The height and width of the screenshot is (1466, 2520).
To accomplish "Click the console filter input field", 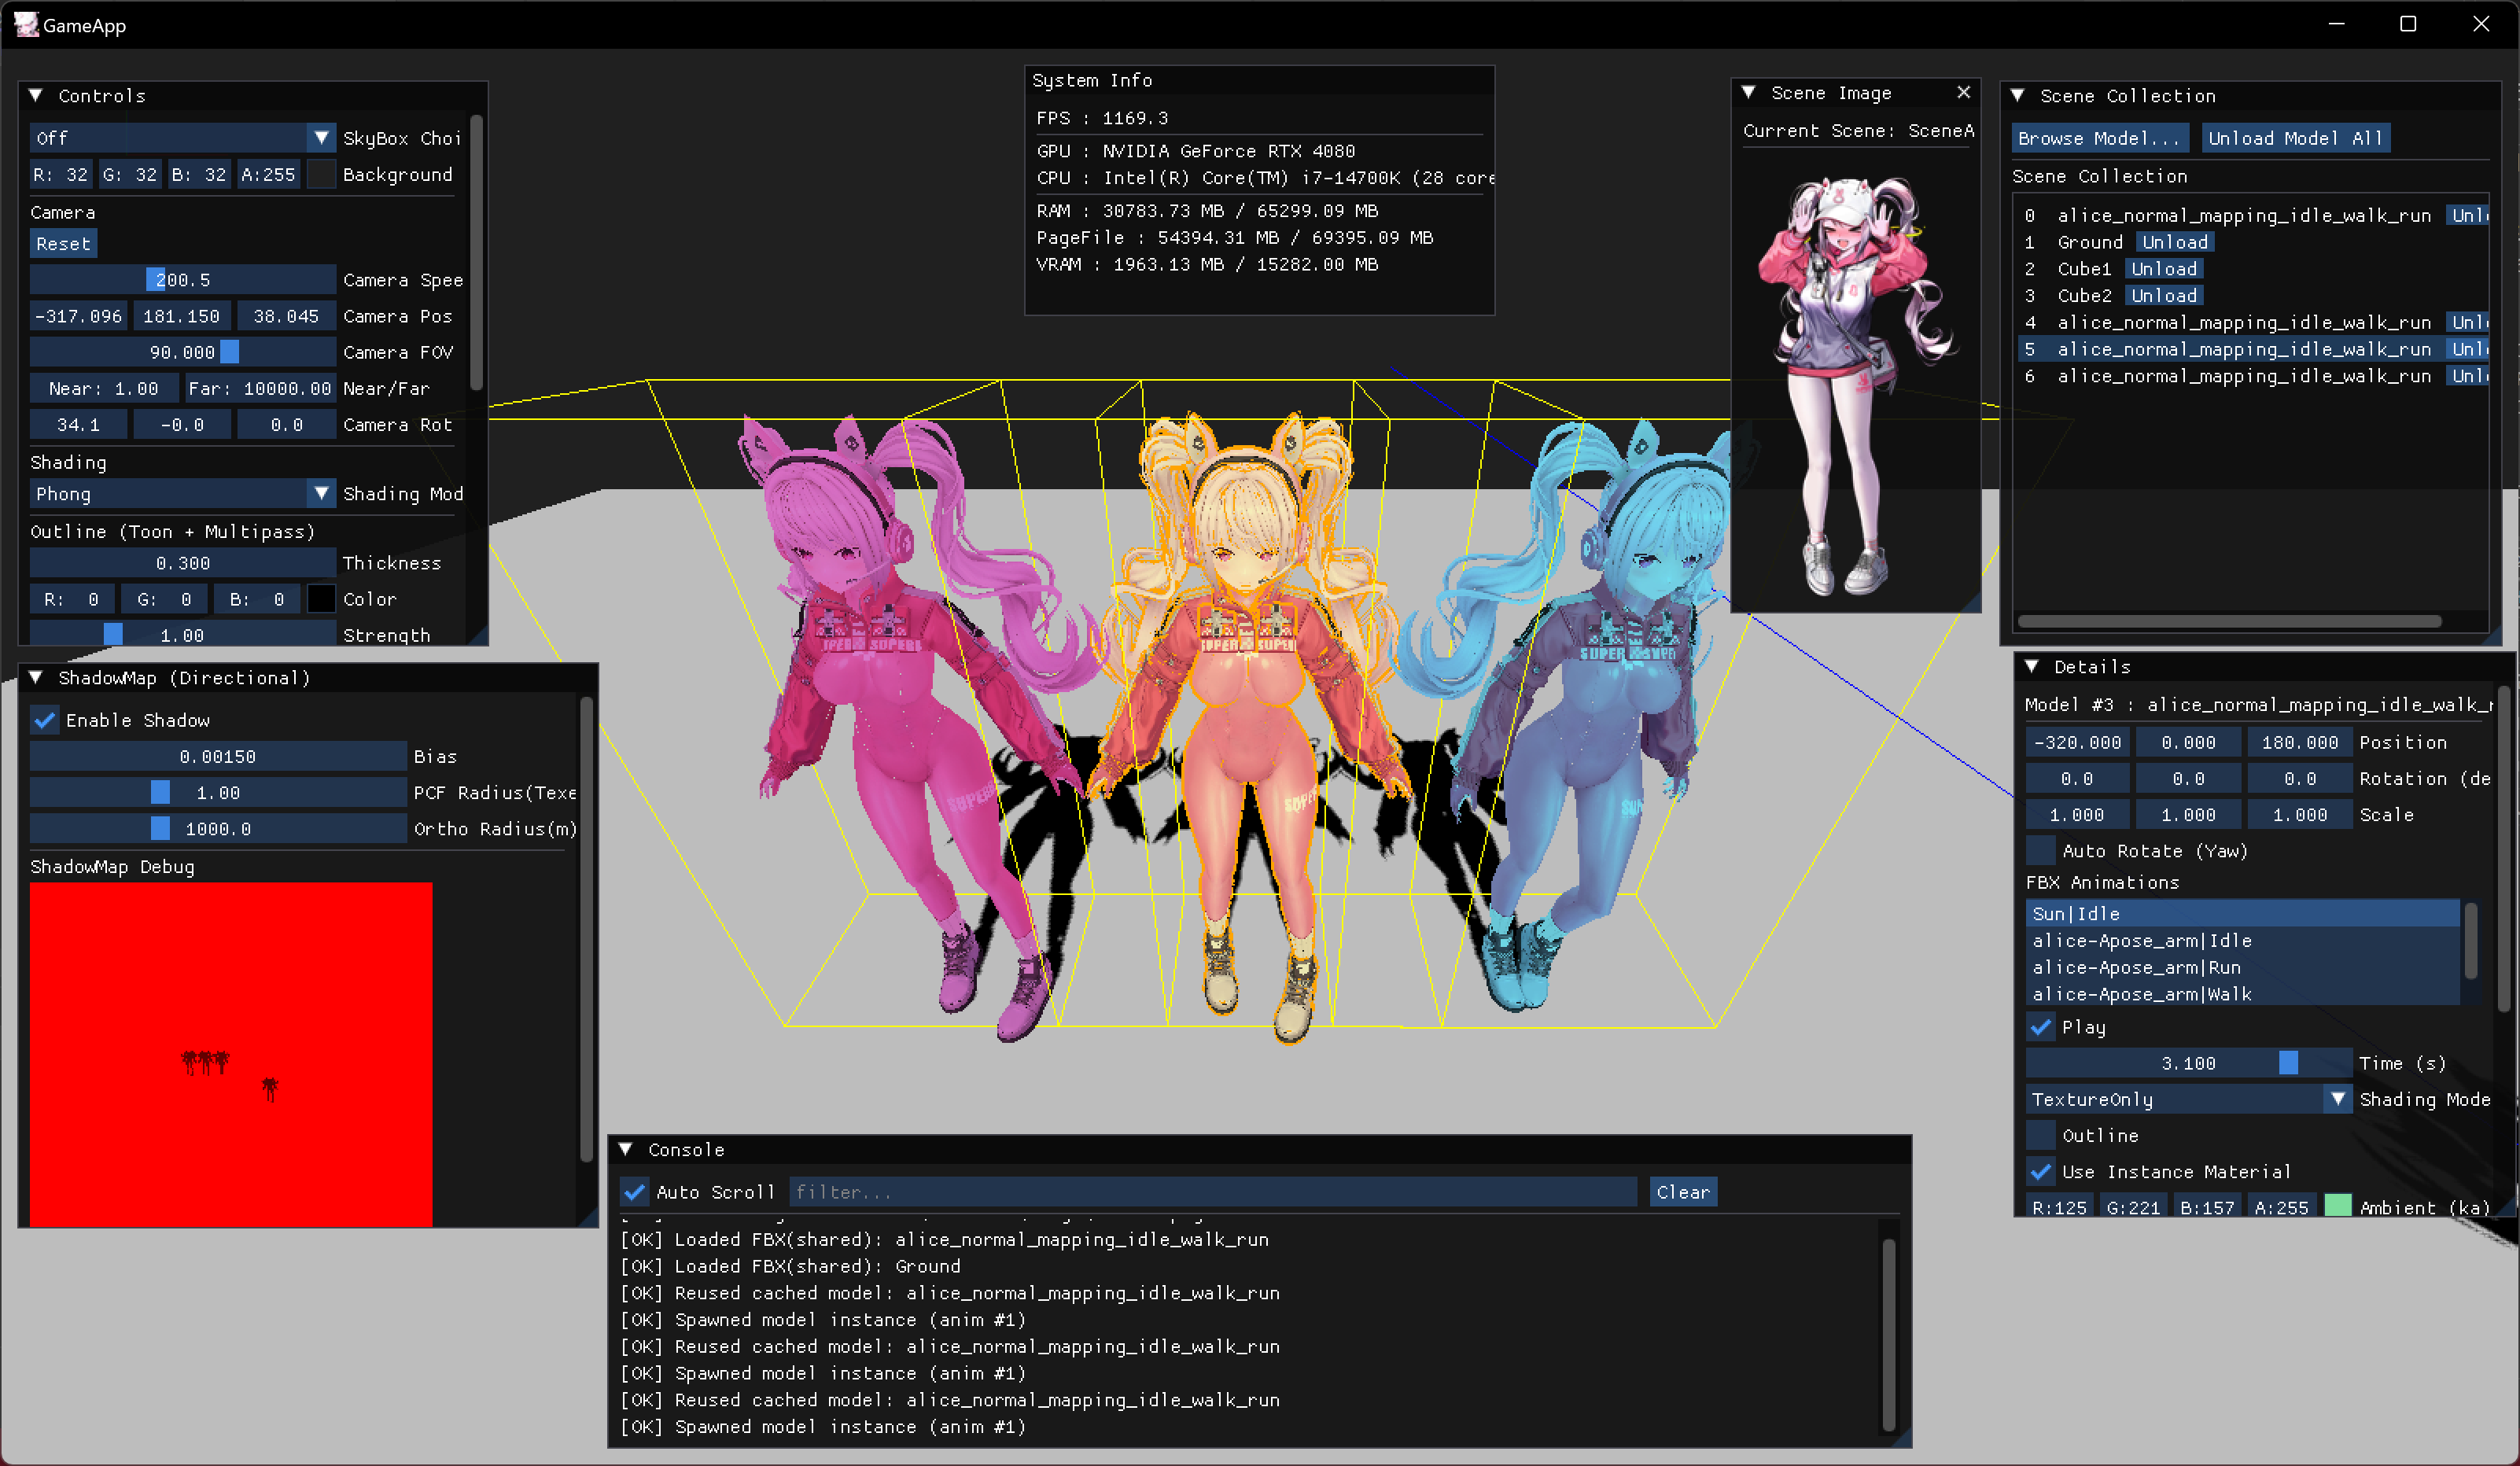I will pos(1212,1192).
